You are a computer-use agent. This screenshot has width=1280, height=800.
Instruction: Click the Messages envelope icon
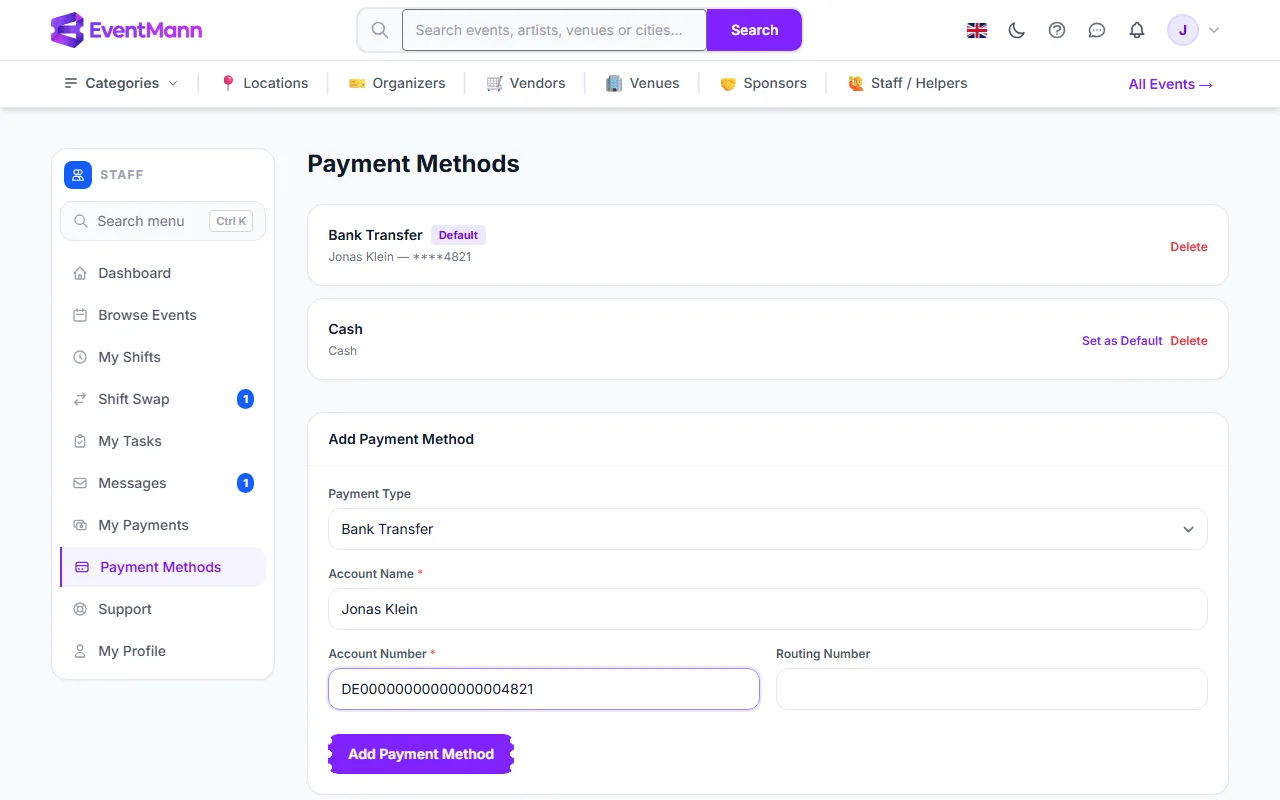[x=80, y=483]
